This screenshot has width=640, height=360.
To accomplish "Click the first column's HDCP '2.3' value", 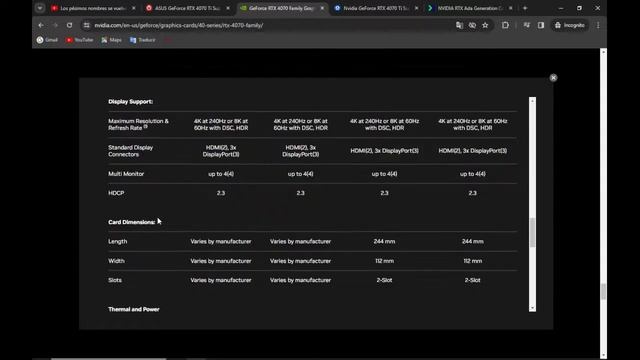I will coord(221,193).
